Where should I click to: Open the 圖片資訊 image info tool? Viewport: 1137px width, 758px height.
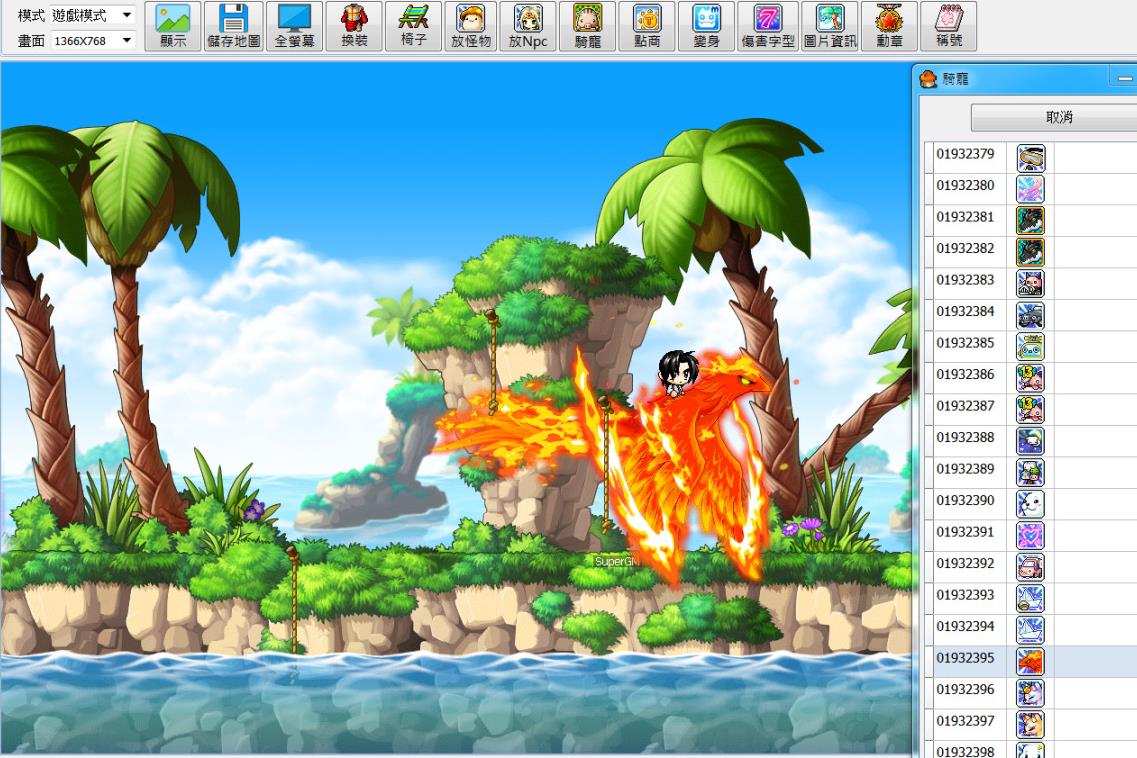(x=830, y=27)
